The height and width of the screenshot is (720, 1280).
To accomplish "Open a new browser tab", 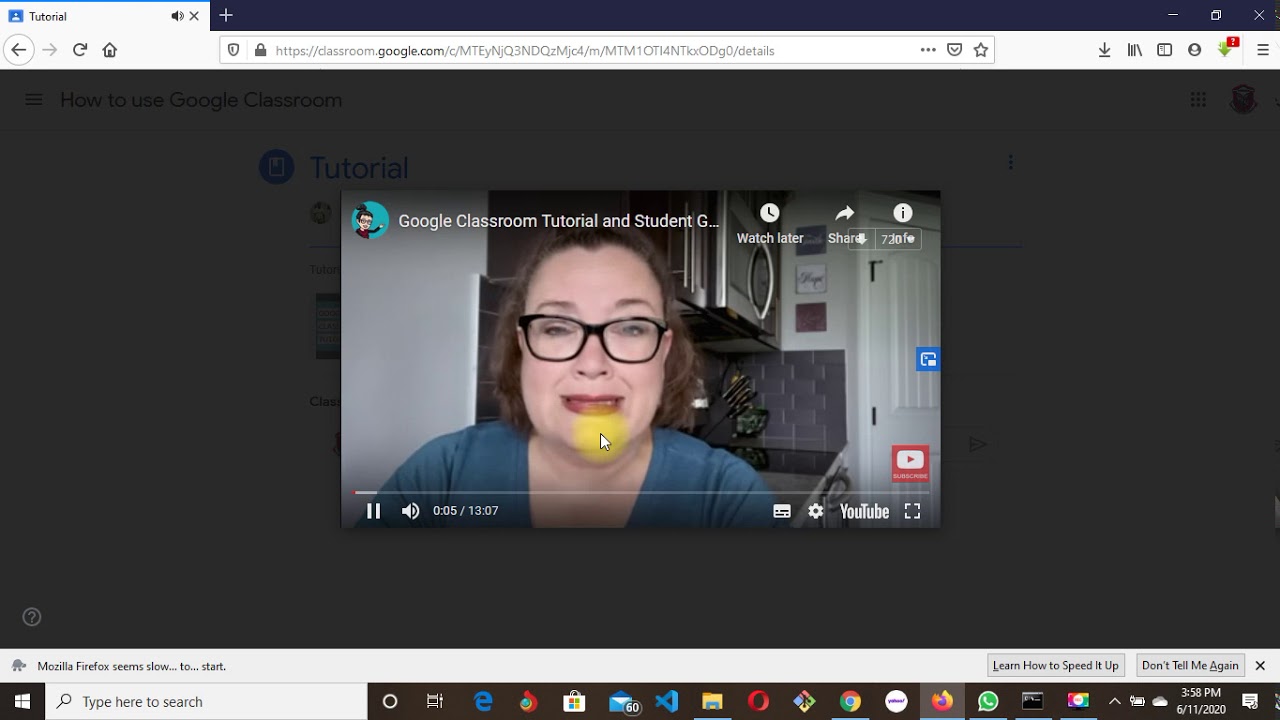I will pyautogui.click(x=226, y=15).
